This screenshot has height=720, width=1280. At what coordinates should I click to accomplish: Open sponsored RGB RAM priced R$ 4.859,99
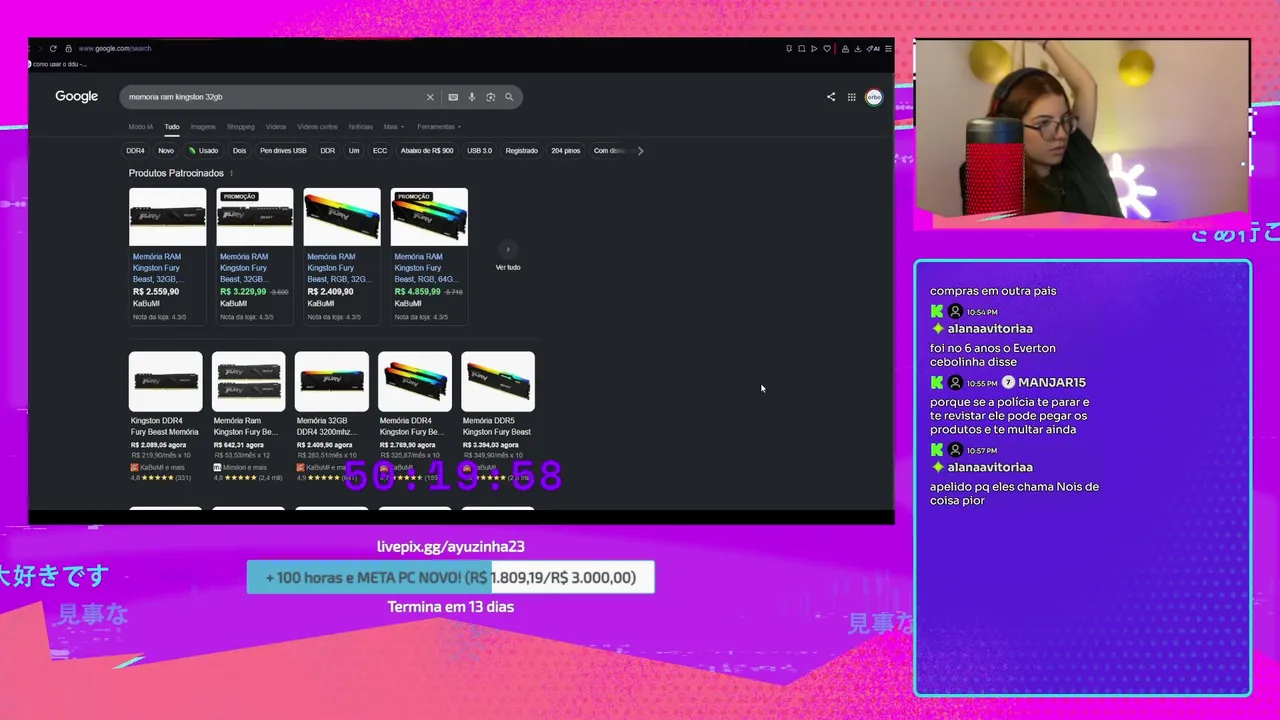pyautogui.click(x=429, y=255)
